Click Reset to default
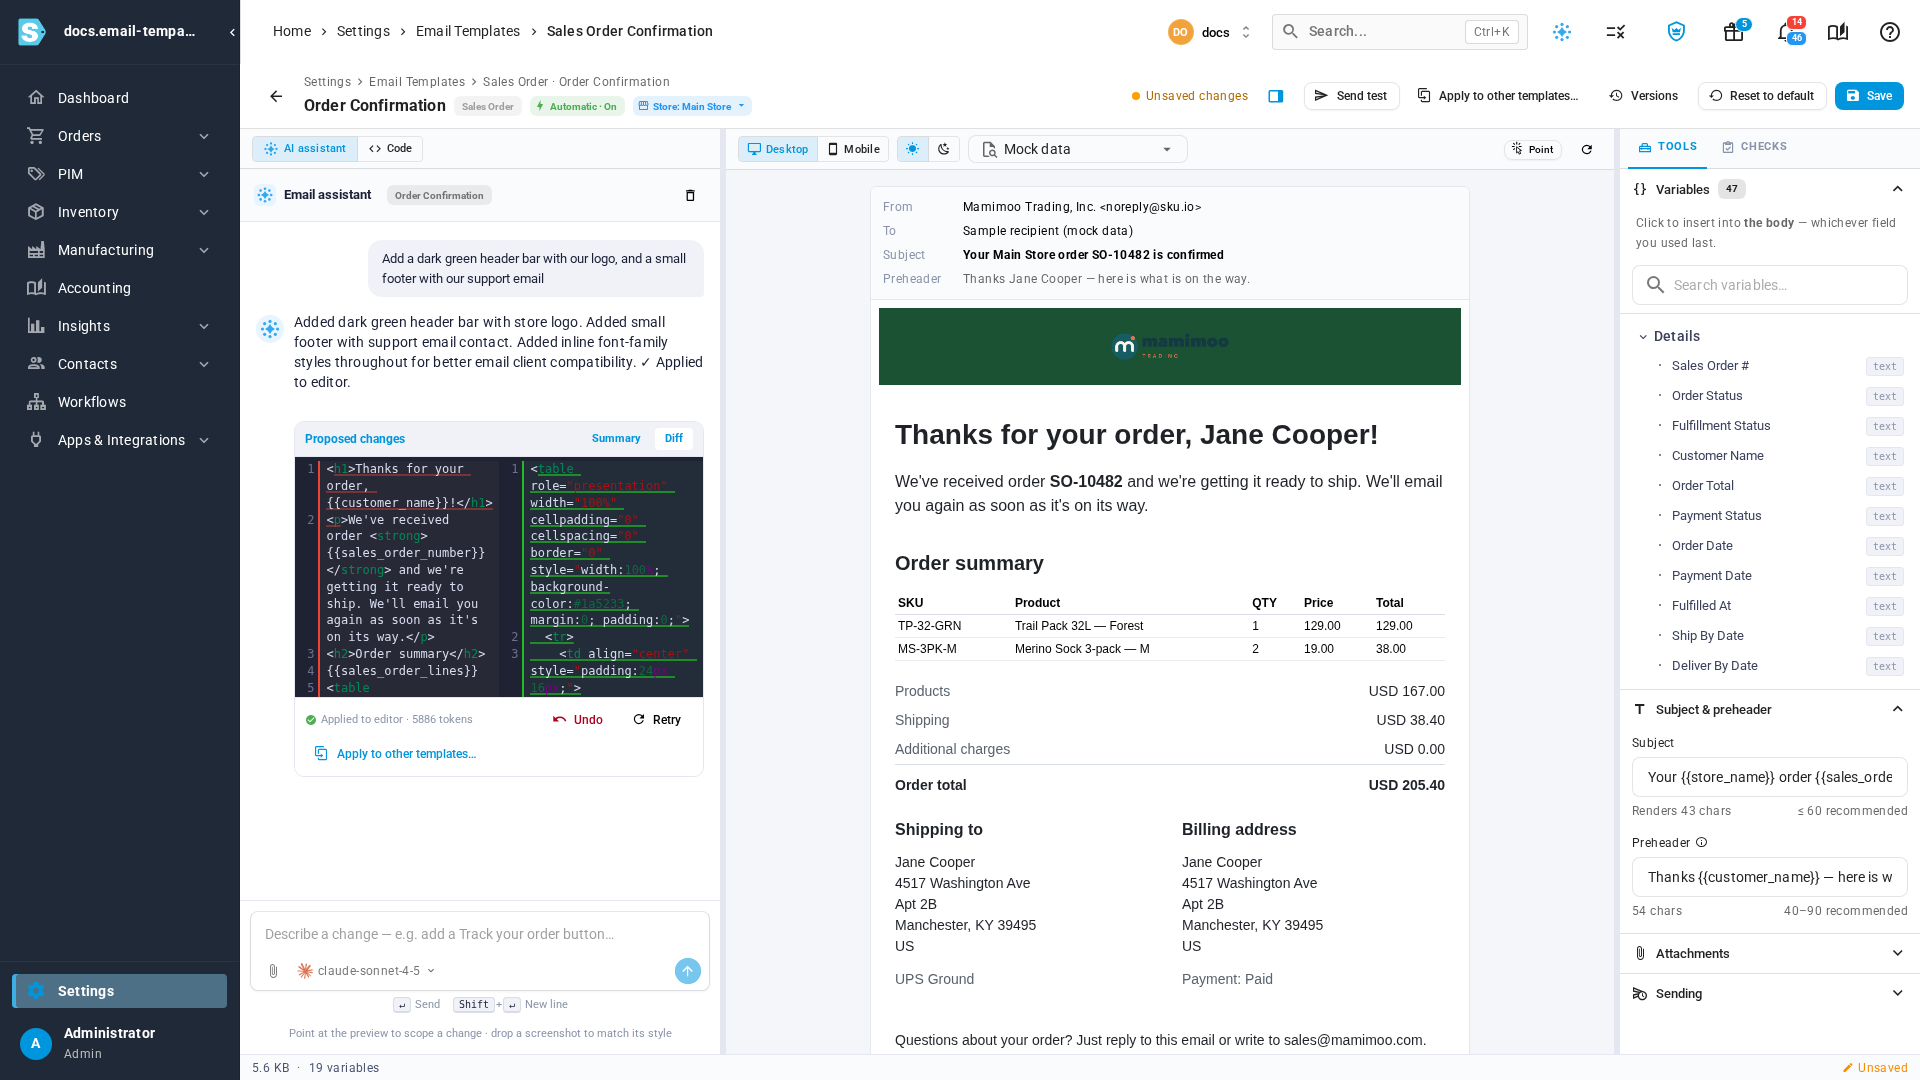 (x=1762, y=96)
